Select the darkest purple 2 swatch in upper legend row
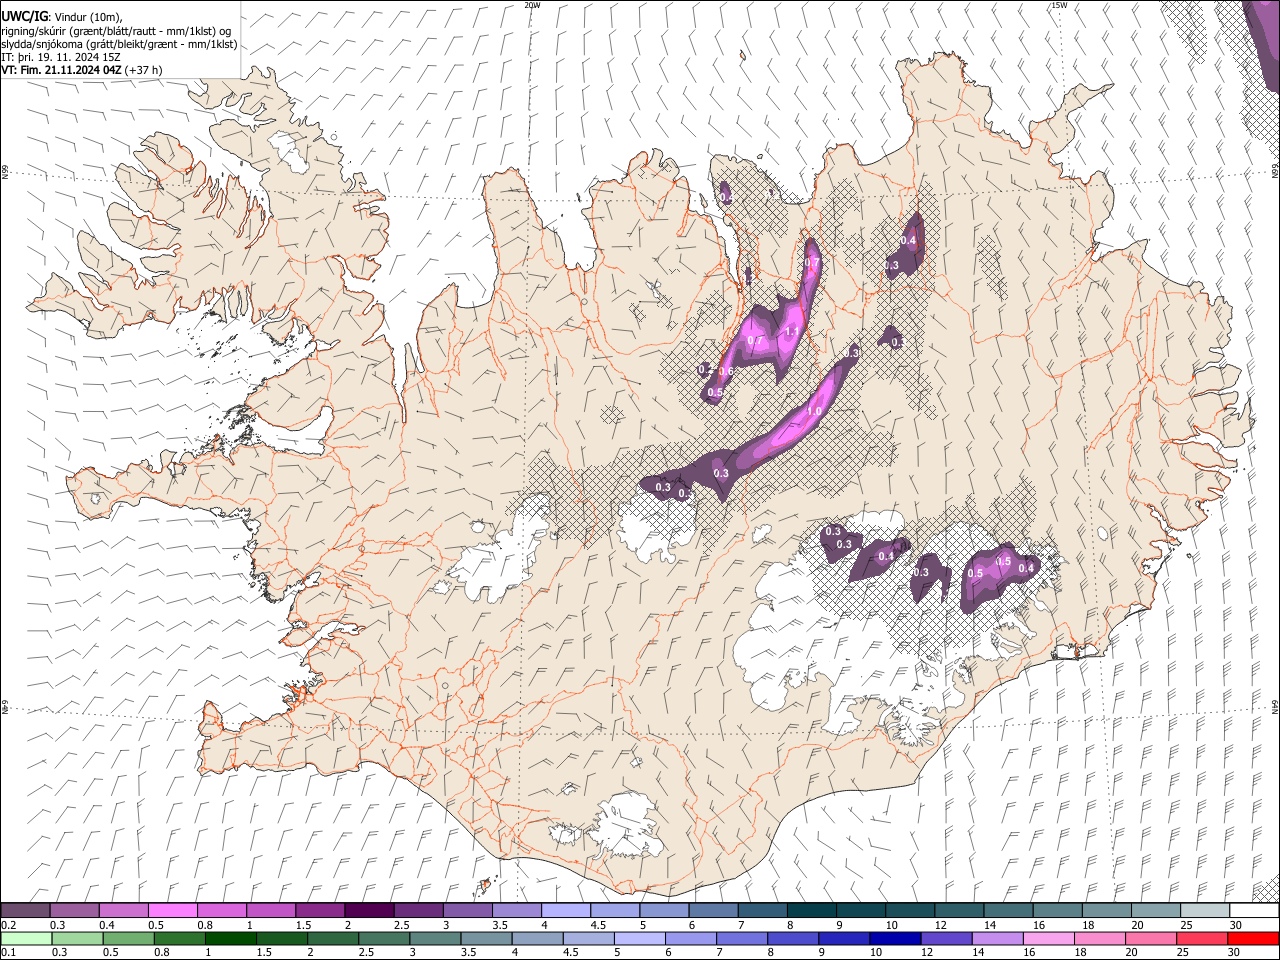The height and width of the screenshot is (960, 1280). coord(368,910)
